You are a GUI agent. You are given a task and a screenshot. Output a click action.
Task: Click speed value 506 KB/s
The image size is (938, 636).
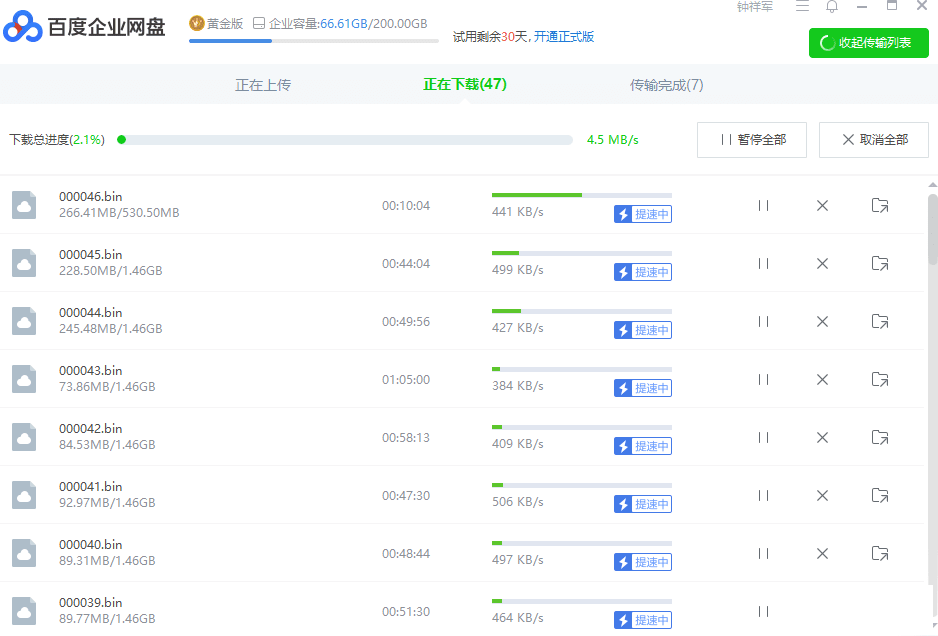518,502
